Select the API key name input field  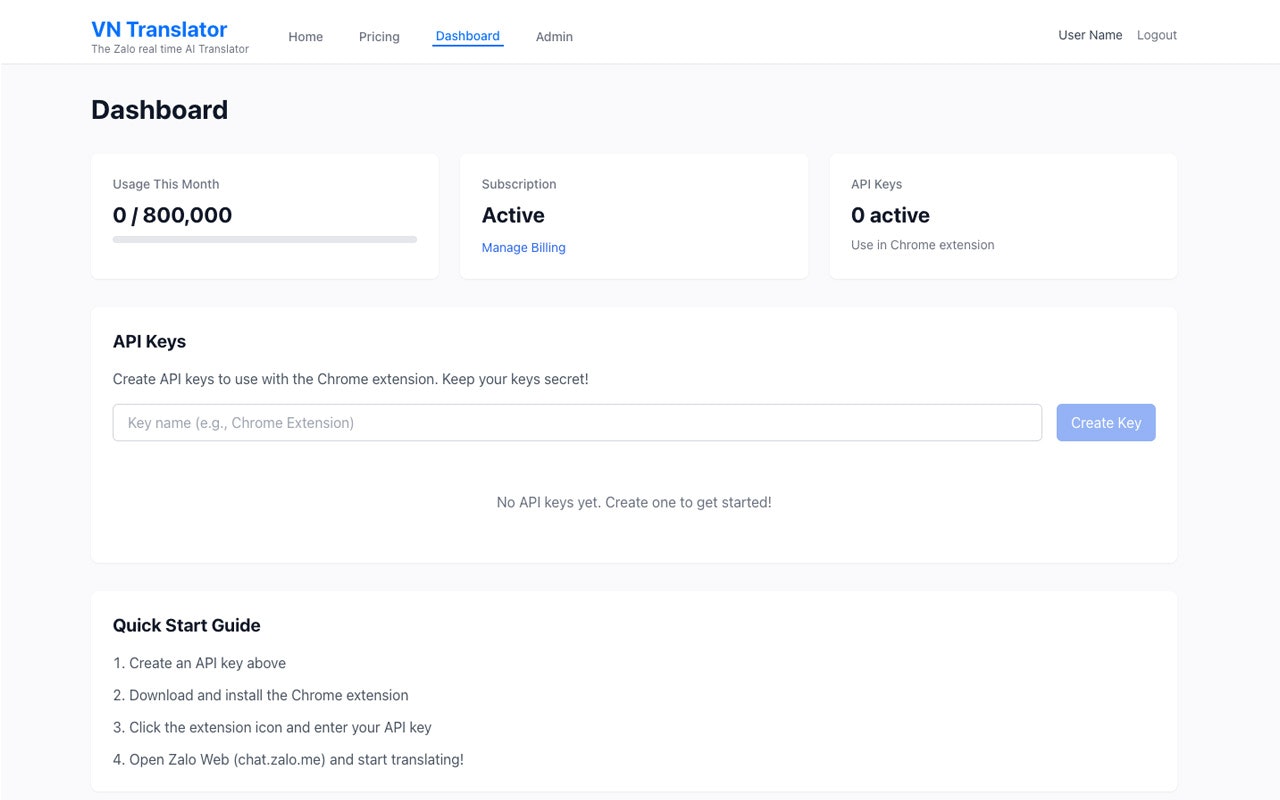click(577, 422)
